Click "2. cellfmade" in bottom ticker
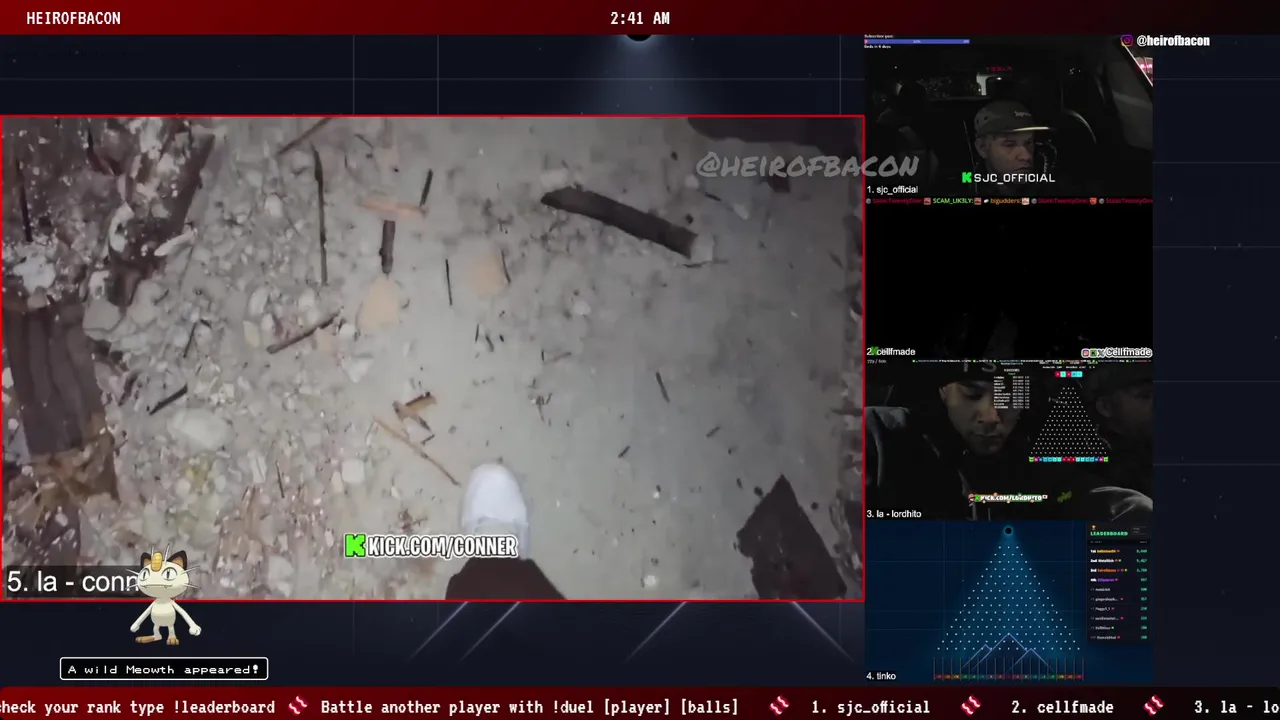 pyautogui.click(x=1062, y=707)
